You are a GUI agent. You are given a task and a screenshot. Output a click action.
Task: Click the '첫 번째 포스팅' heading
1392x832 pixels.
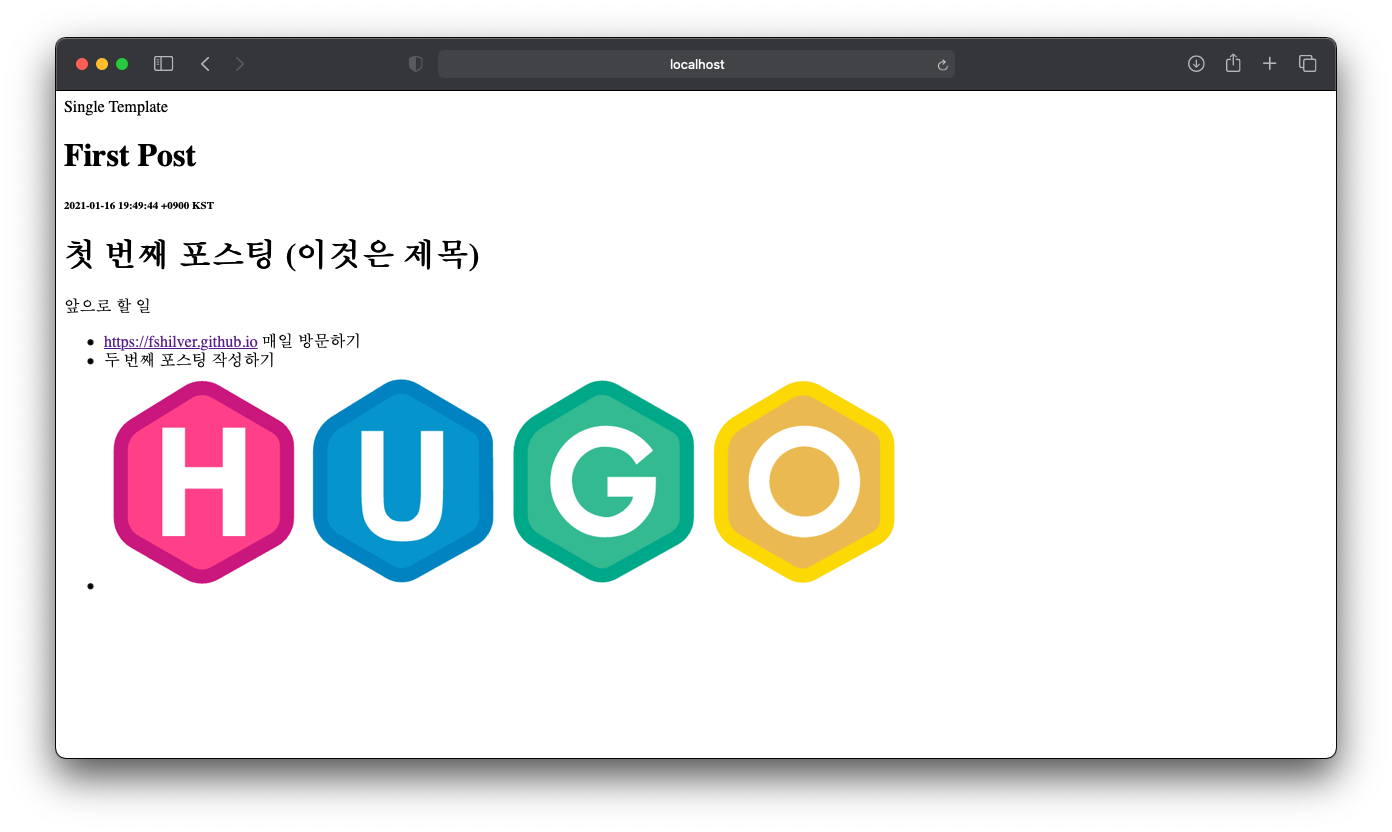272,255
